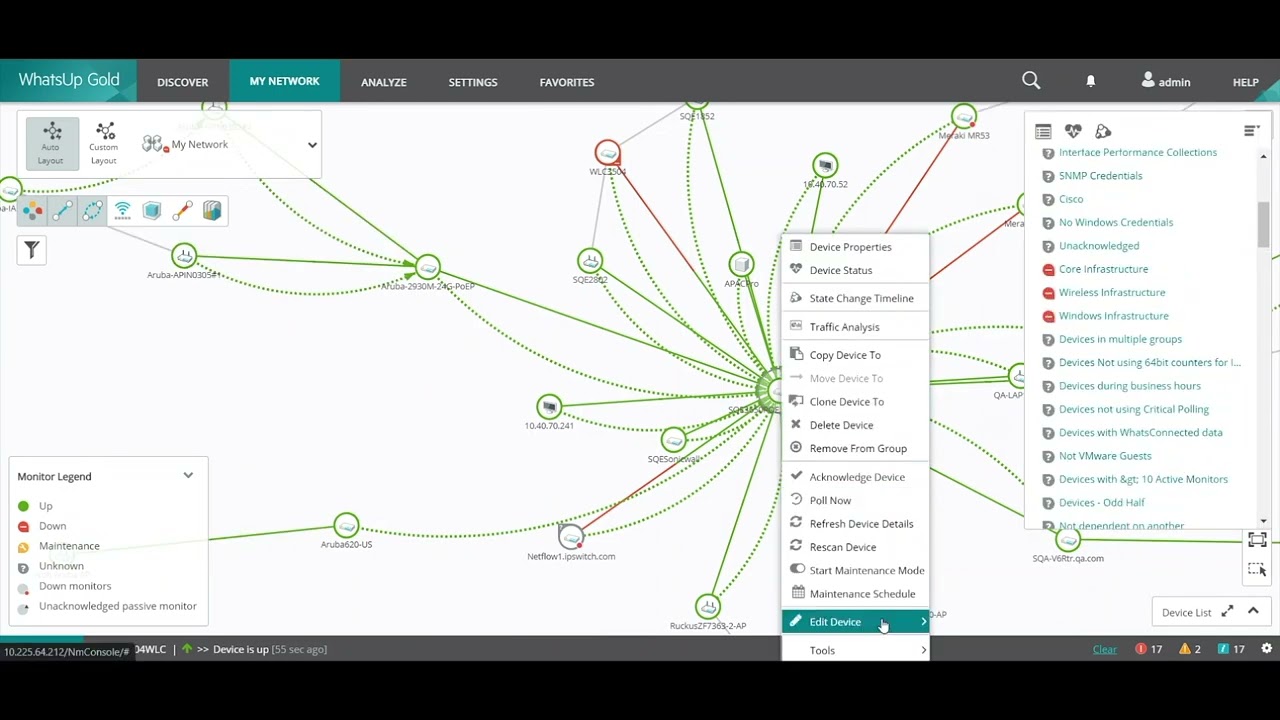This screenshot has height=720, width=1280.
Task: Select the Aruba620-US device node
Action: click(346, 525)
